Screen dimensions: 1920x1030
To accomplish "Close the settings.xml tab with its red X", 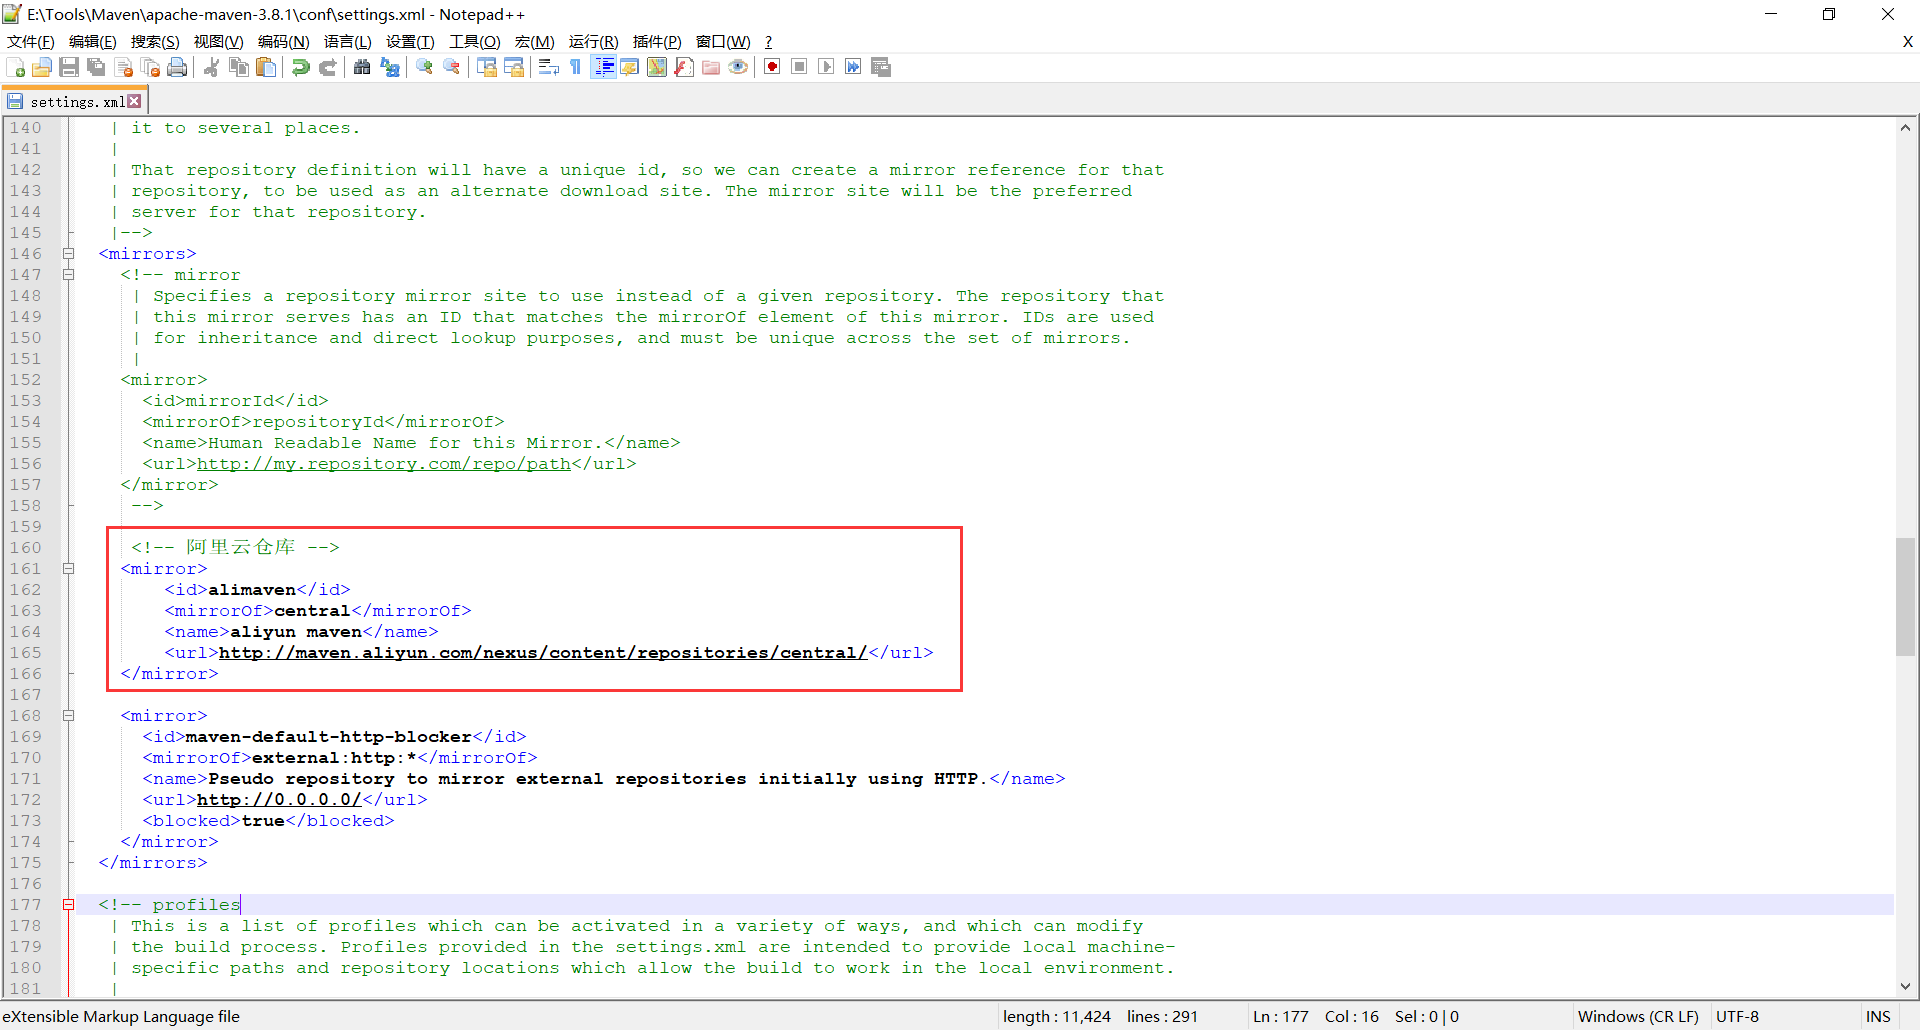I will 134,101.
